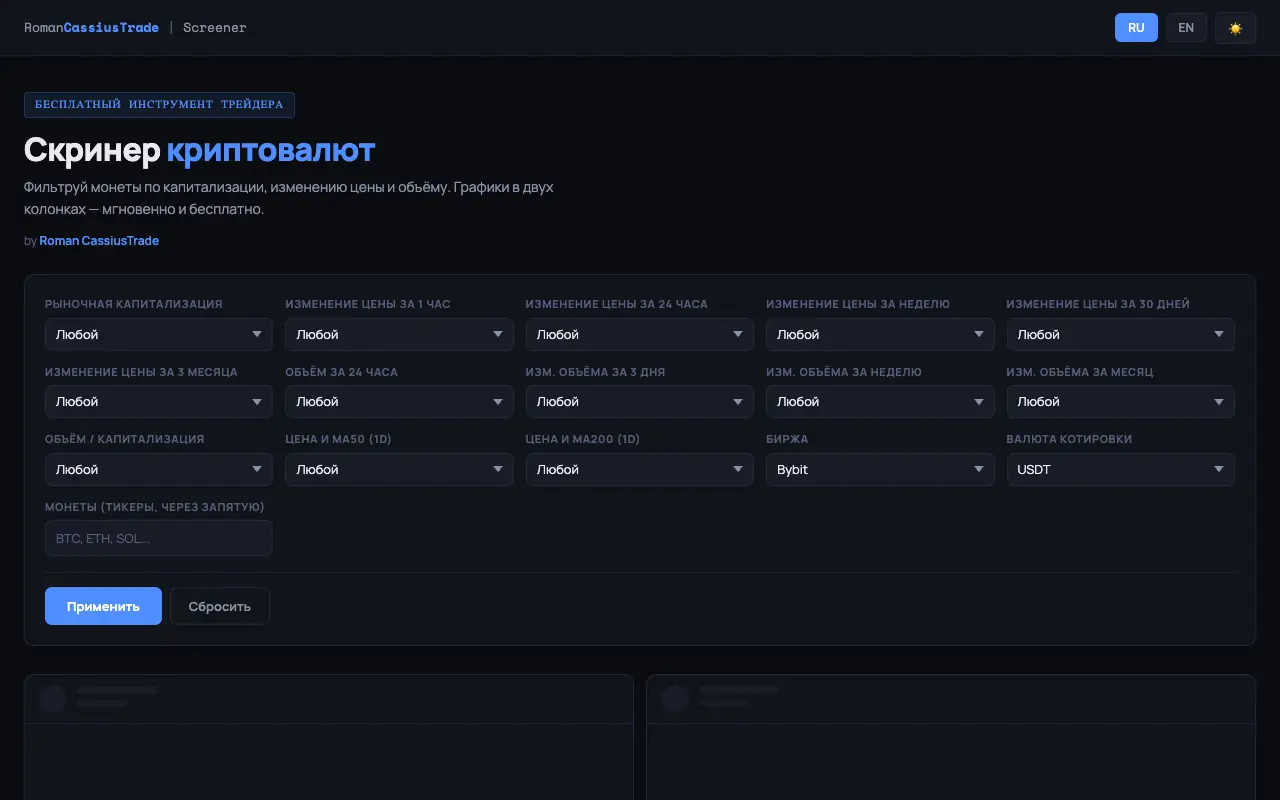Screen dimensions: 1280x800
Task: Open the Рыночная капитализация dropdown
Action: tap(159, 334)
